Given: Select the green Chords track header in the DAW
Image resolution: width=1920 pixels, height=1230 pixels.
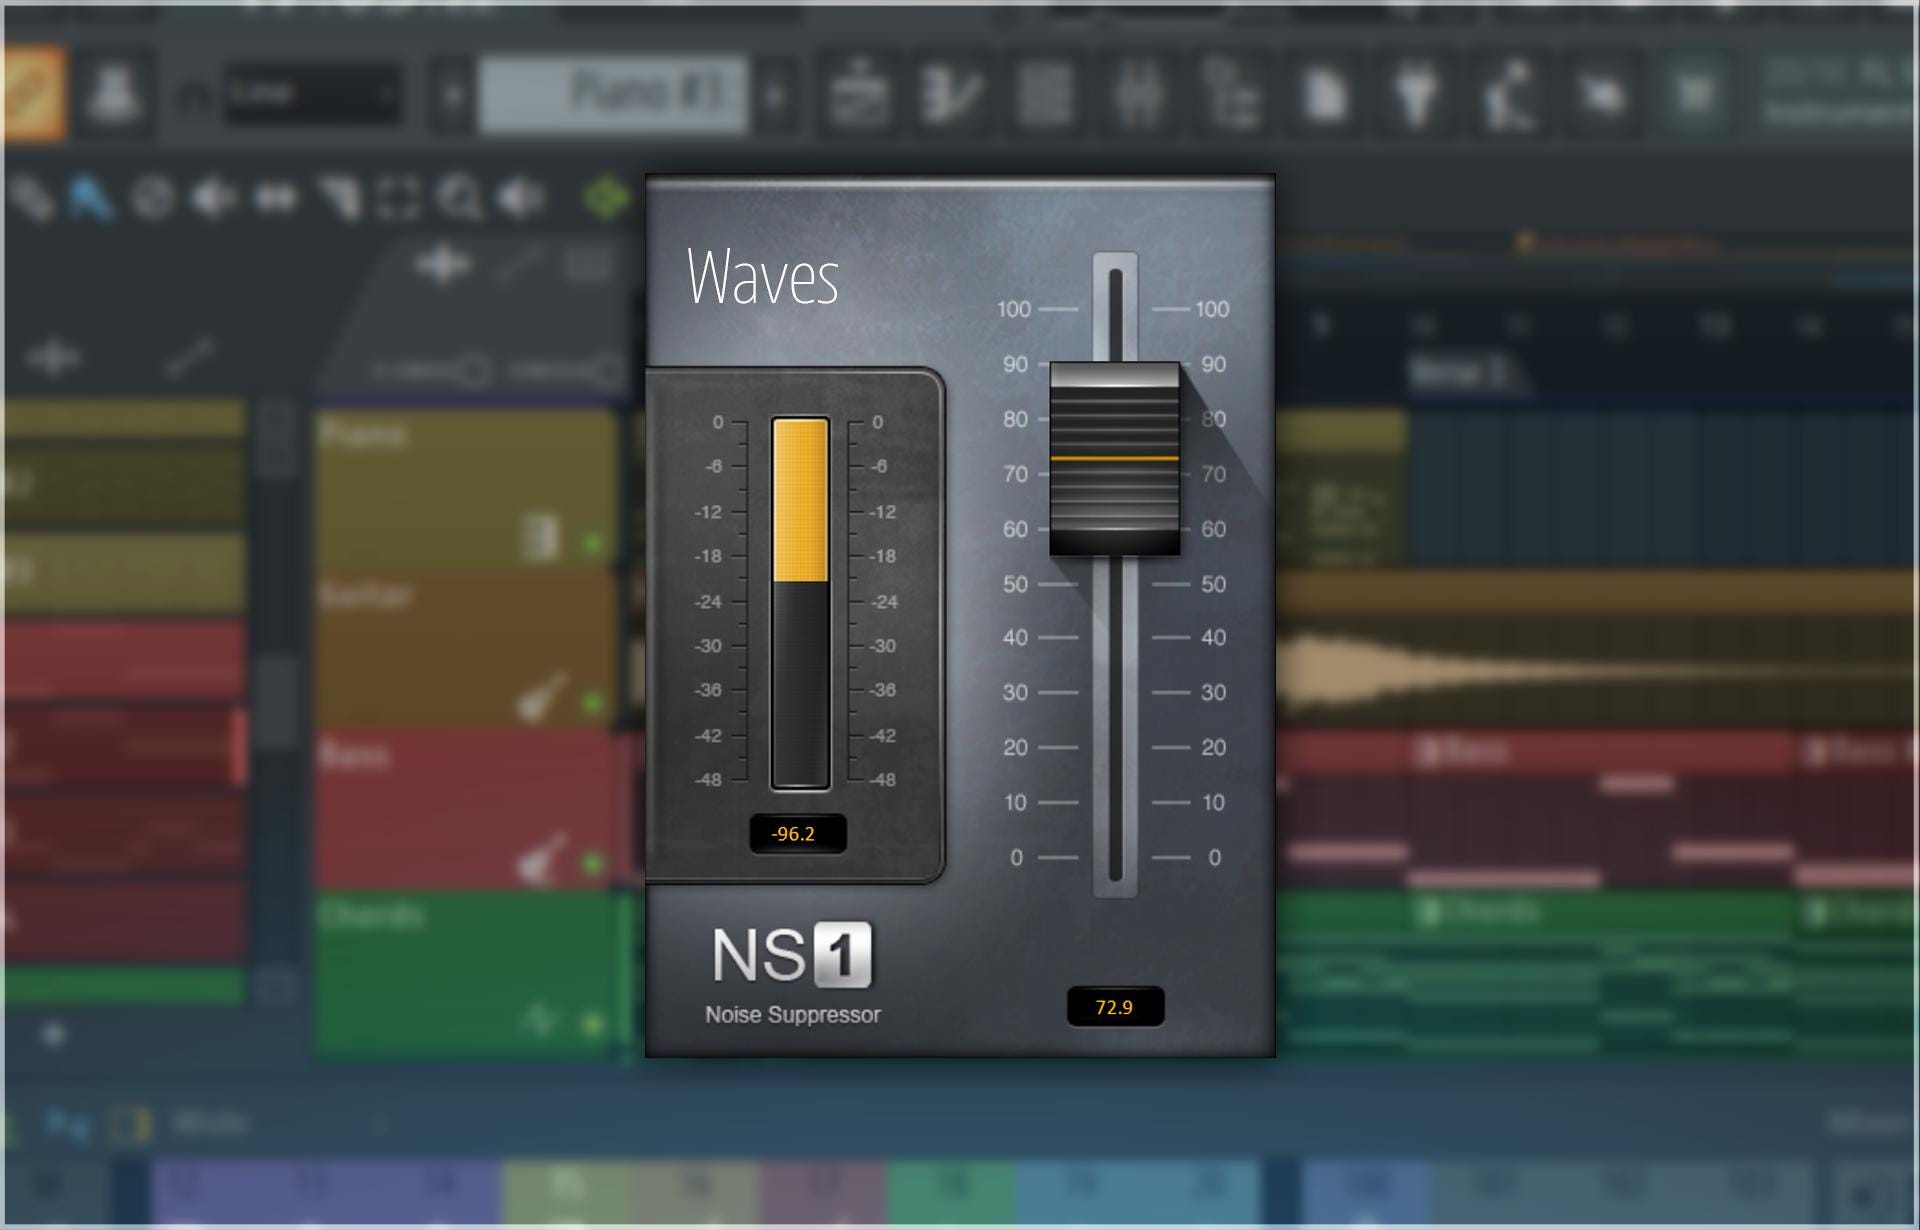Looking at the screenshot, I should point(466,974).
